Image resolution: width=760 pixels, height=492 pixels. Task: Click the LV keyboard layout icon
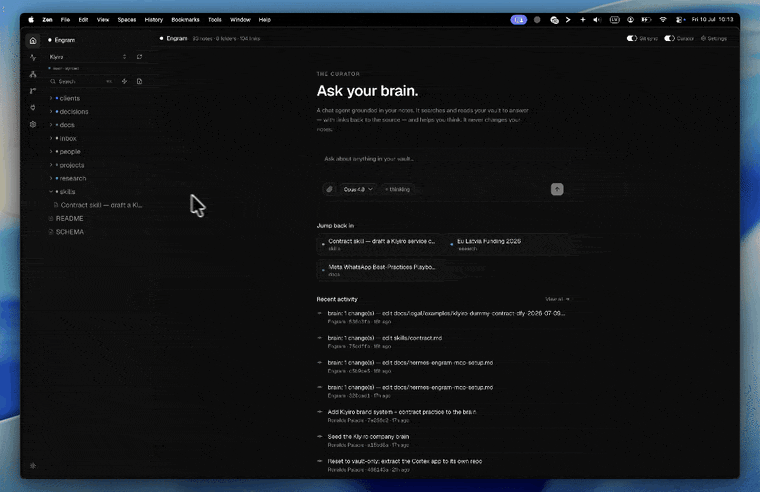coord(615,20)
